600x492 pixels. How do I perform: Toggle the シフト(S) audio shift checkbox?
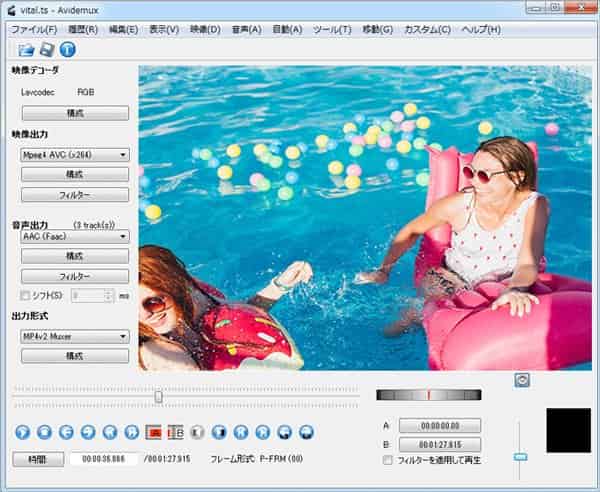click(x=25, y=295)
